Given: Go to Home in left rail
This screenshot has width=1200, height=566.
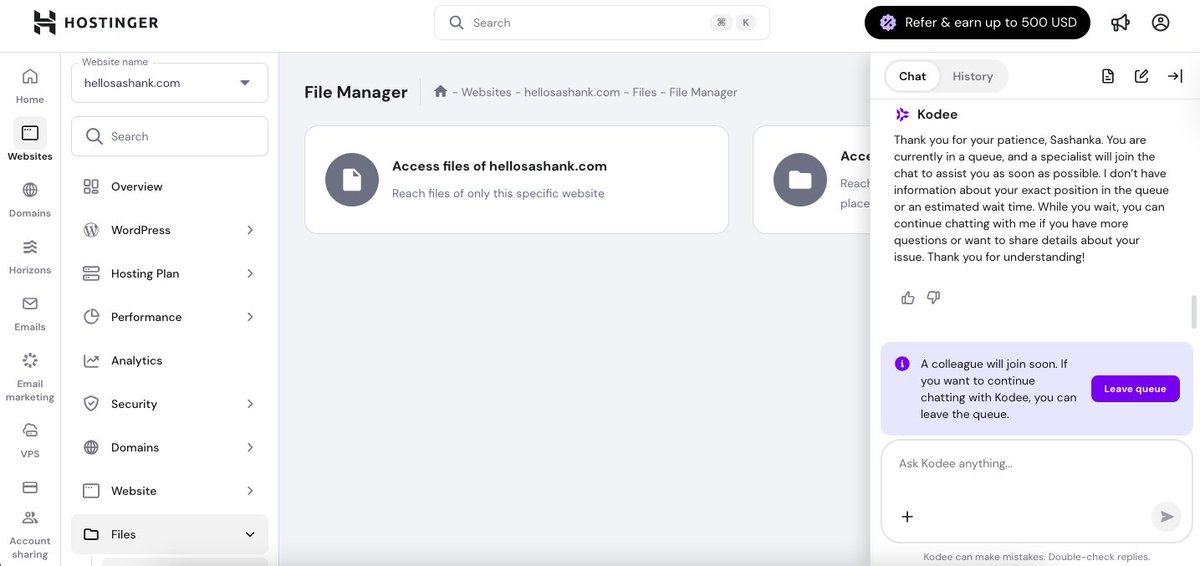Looking at the screenshot, I should coord(30,85).
